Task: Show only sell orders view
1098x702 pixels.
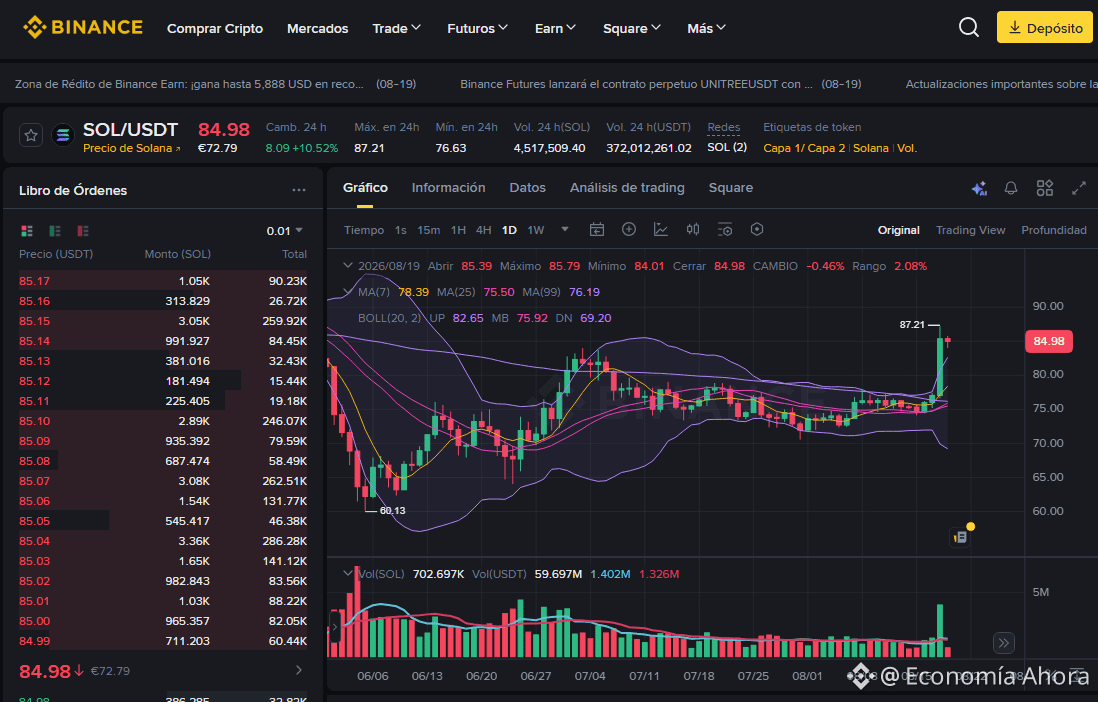Action: [83, 230]
